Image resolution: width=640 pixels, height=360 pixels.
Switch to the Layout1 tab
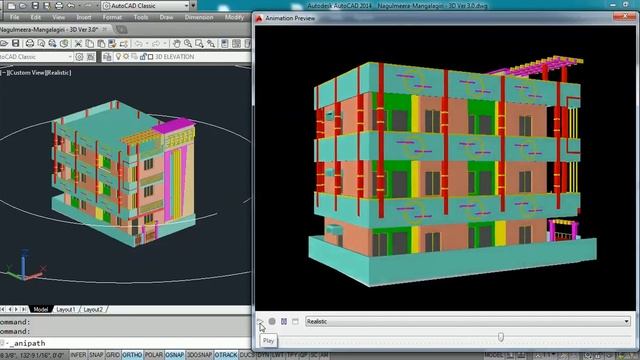pyautogui.click(x=66, y=309)
